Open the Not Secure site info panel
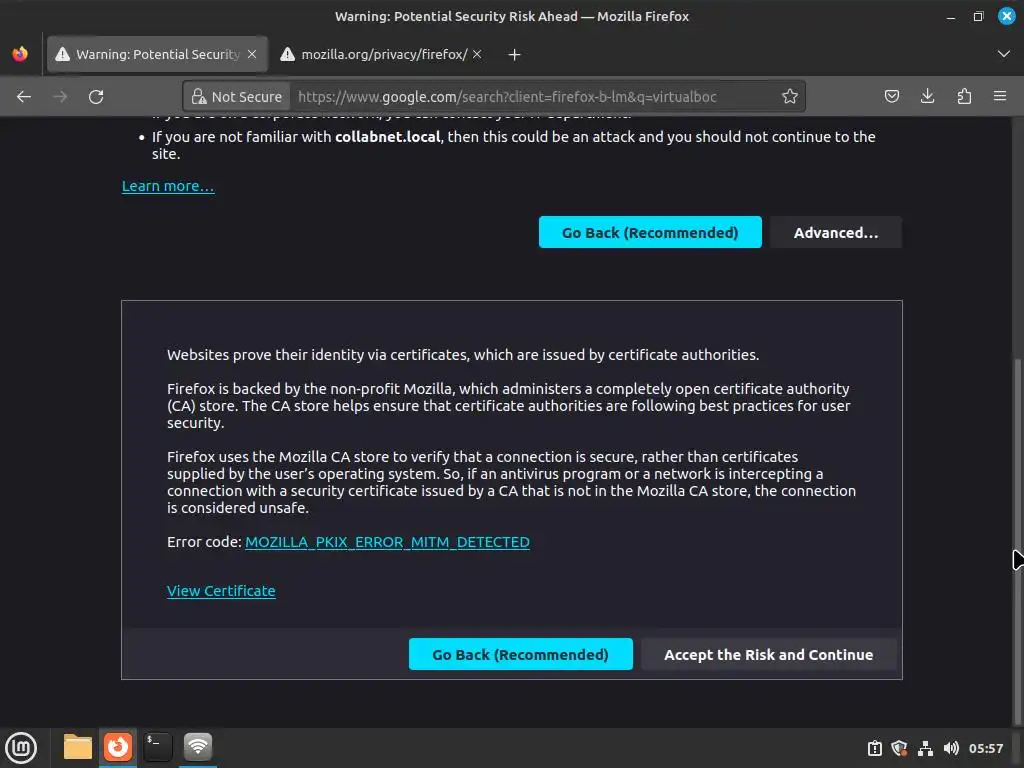Image resolution: width=1024 pixels, height=768 pixels. pyautogui.click(x=236, y=97)
